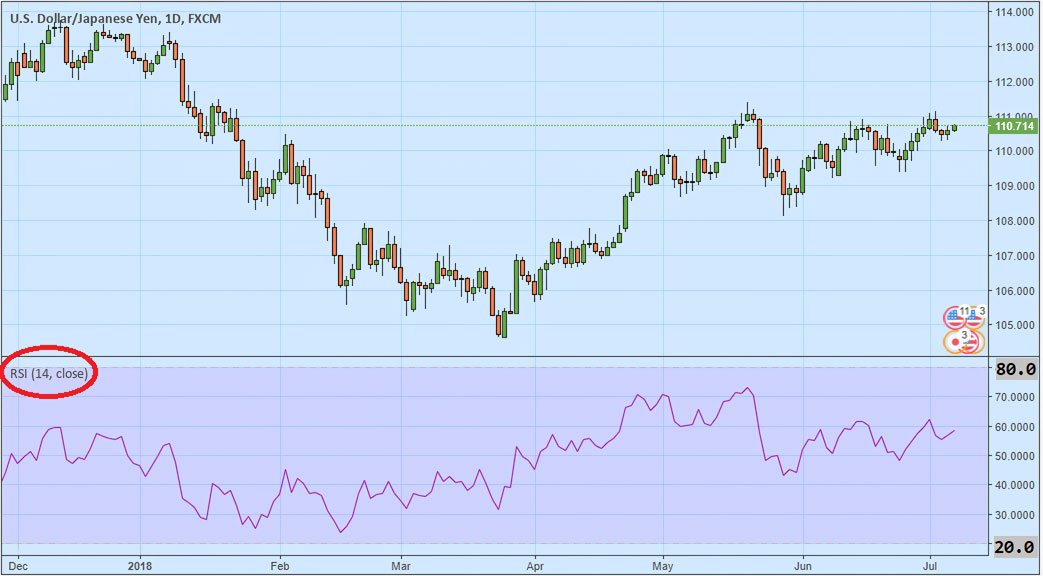Click the 106.000 price axis label
The width and height of the screenshot is (1043, 576).
click(x=1015, y=291)
